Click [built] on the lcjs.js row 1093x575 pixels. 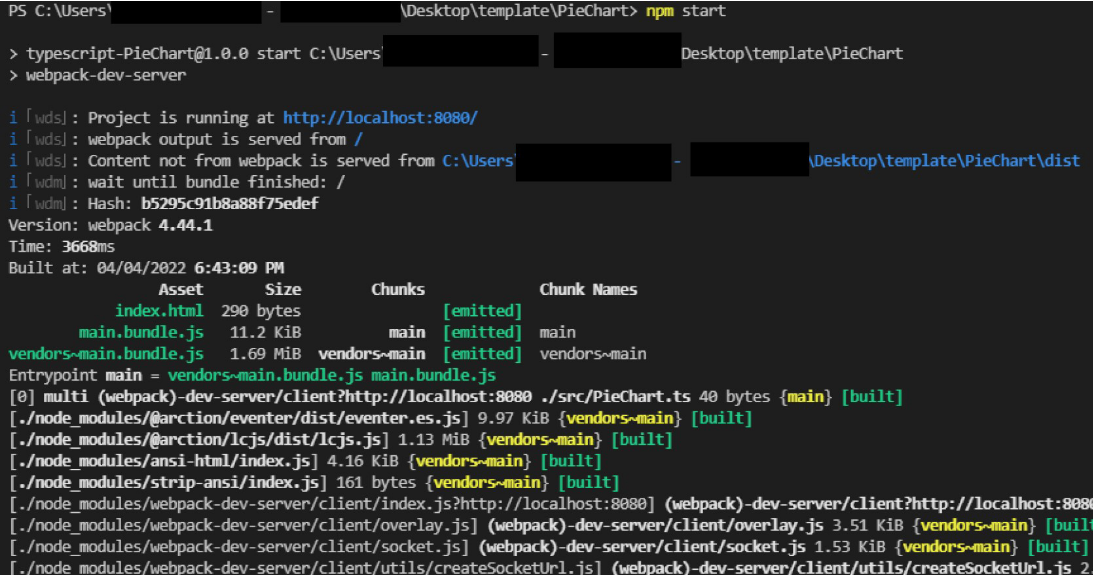click(641, 440)
